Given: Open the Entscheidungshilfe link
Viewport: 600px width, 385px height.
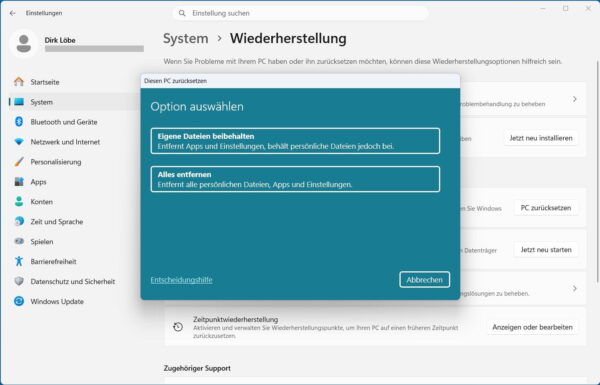Looking at the screenshot, I should pos(181,280).
